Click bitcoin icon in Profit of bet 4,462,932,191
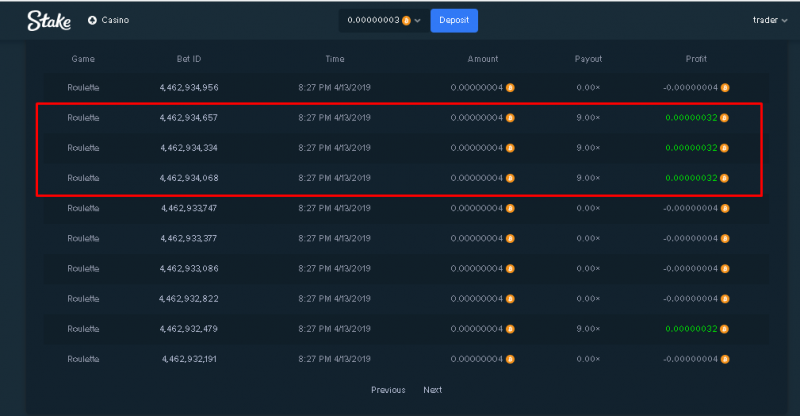The image size is (800, 416). coord(725,359)
